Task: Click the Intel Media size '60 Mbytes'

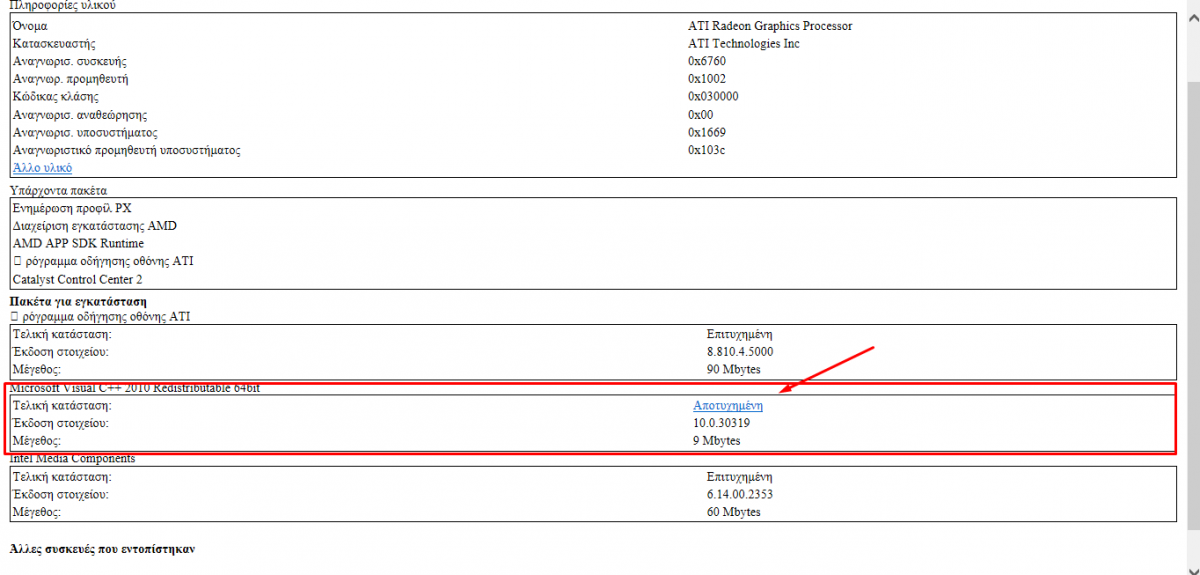Action: [734, 512]
